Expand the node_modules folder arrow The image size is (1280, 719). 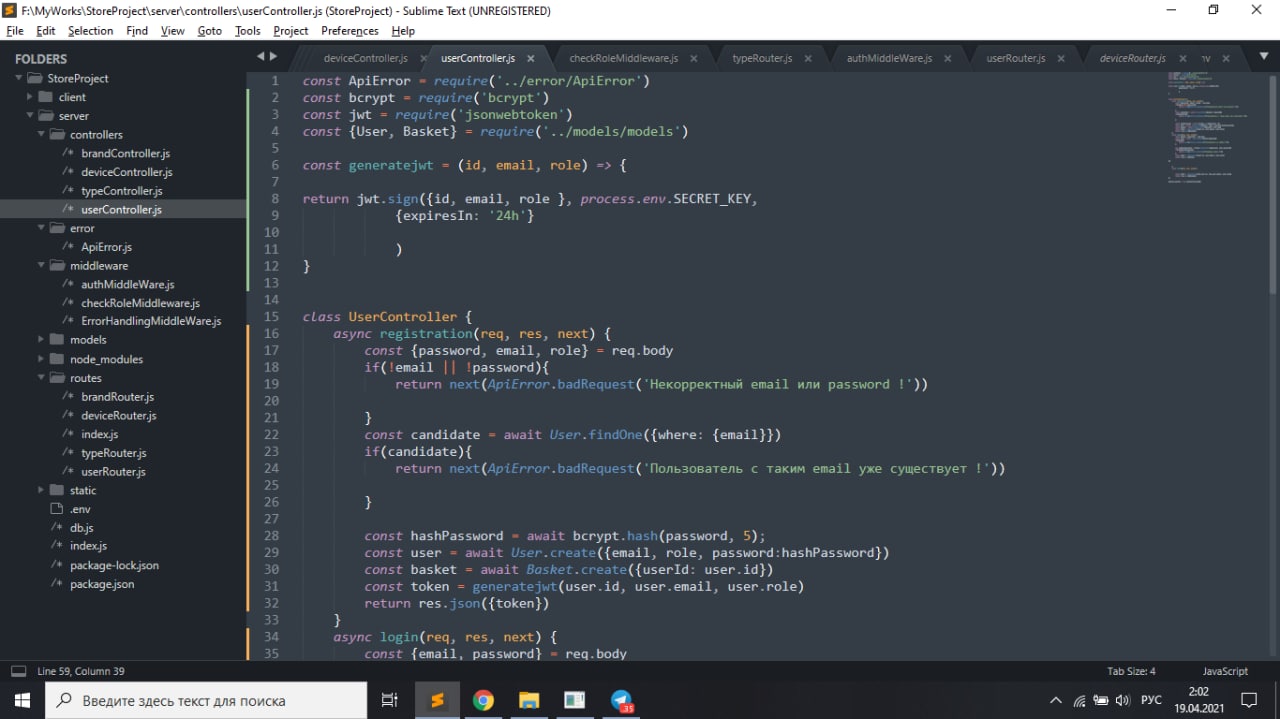pos(41,359)
